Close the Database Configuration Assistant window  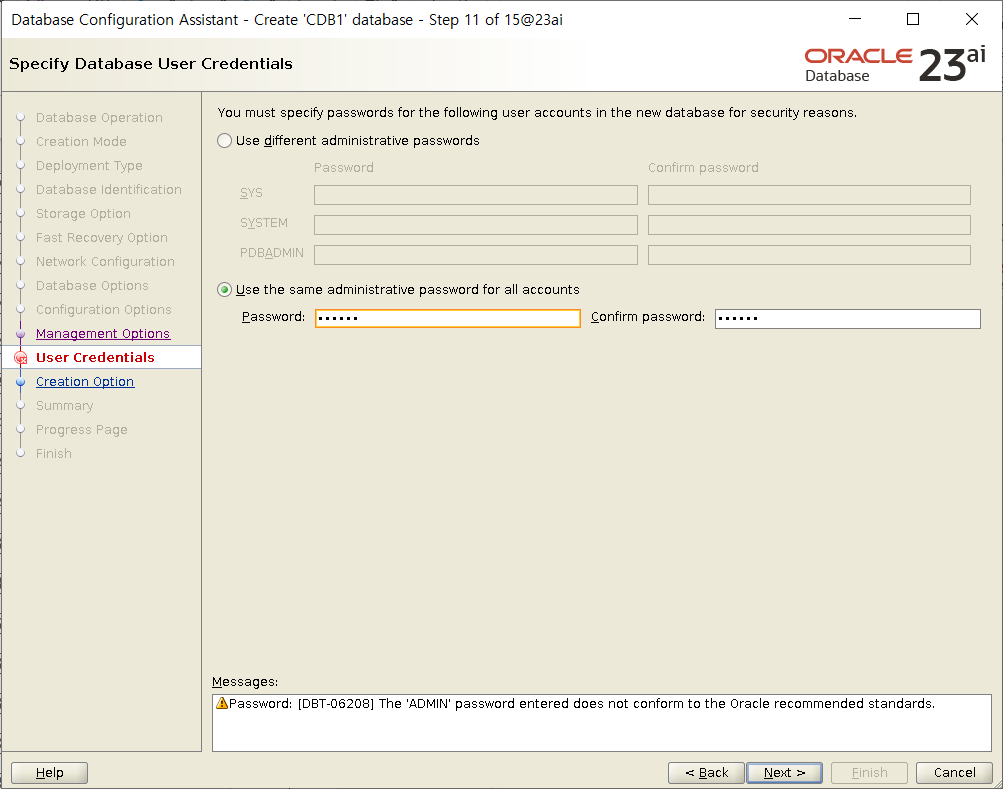point(972,19)
